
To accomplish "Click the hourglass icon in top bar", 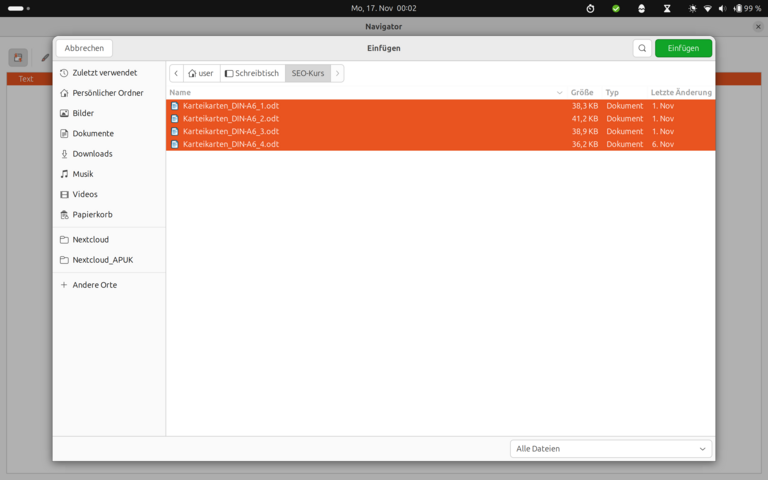I will pyautogui.click(x=667, y=8).
